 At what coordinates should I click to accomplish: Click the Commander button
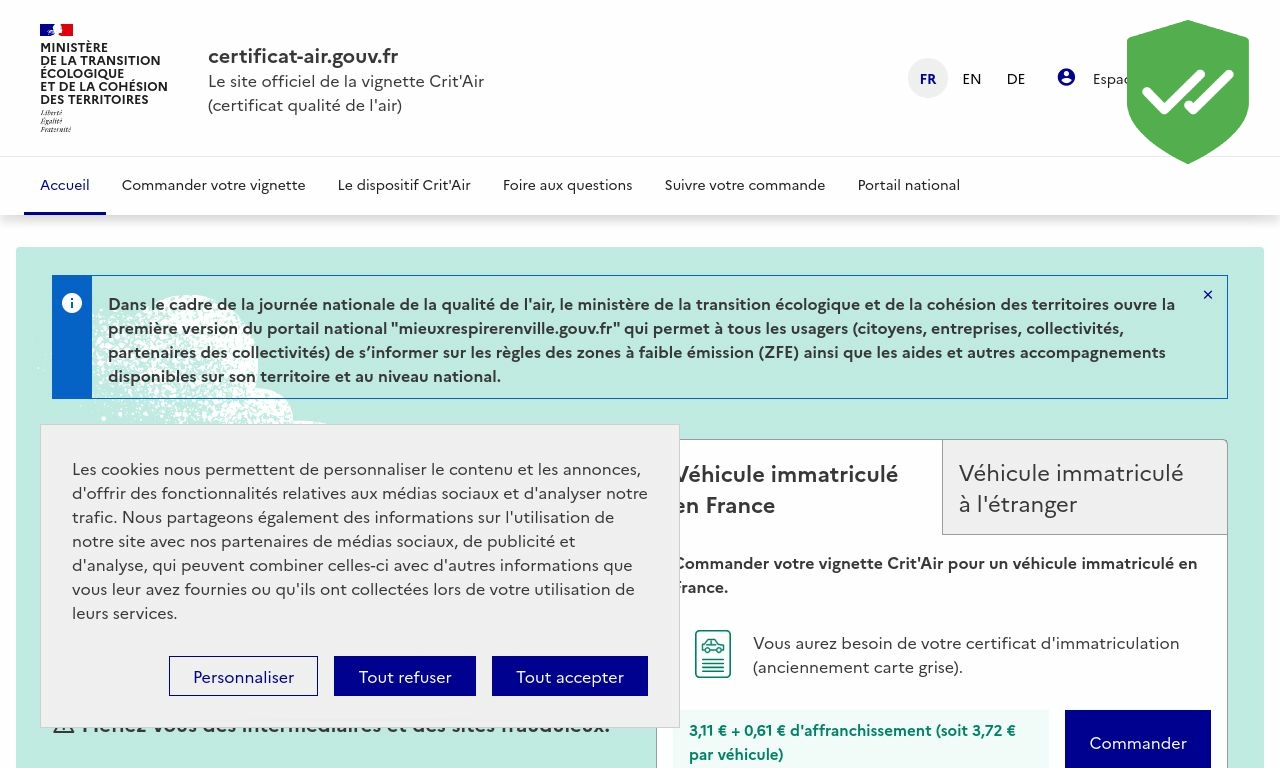1138,741
